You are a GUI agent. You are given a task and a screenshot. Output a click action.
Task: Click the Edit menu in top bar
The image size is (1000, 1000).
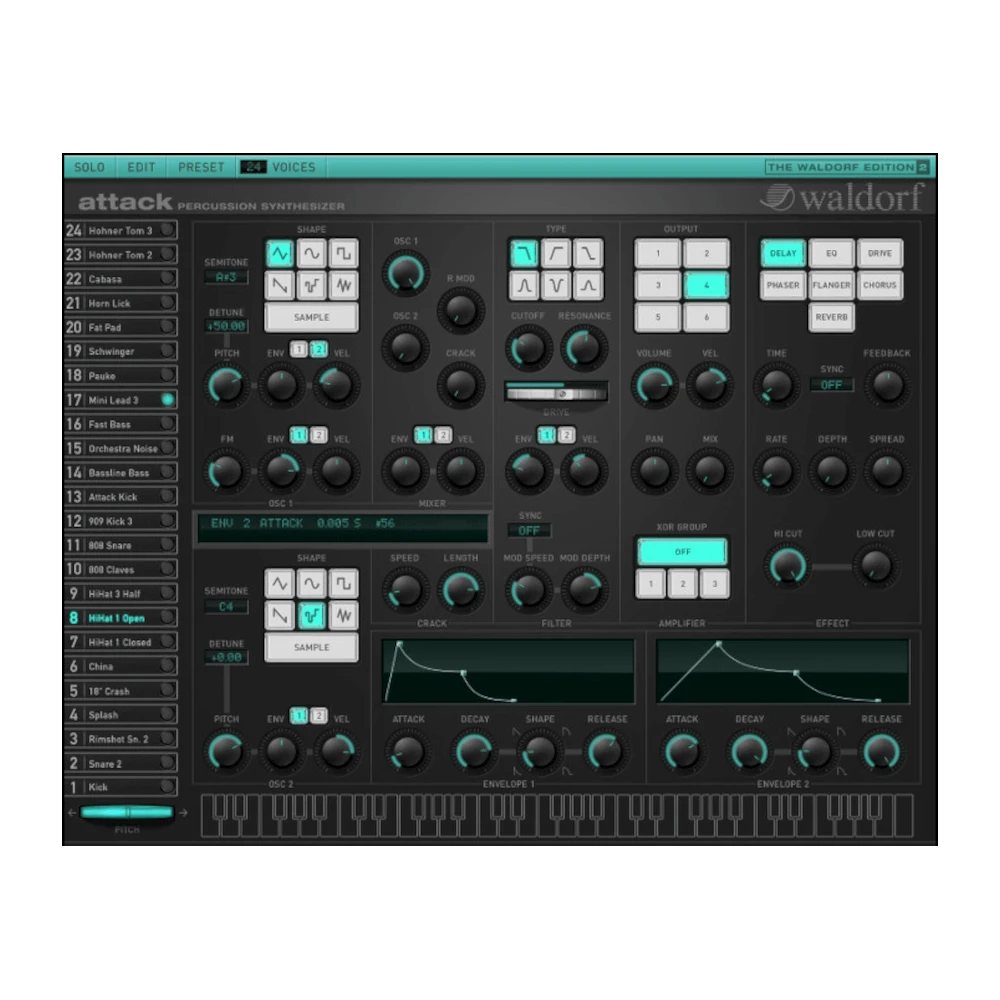141,167
